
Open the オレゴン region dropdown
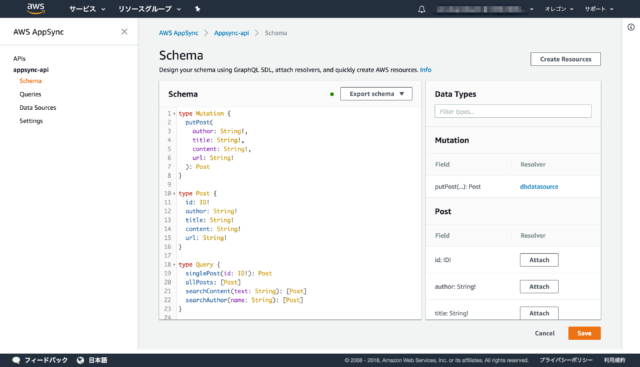[559, 9]
